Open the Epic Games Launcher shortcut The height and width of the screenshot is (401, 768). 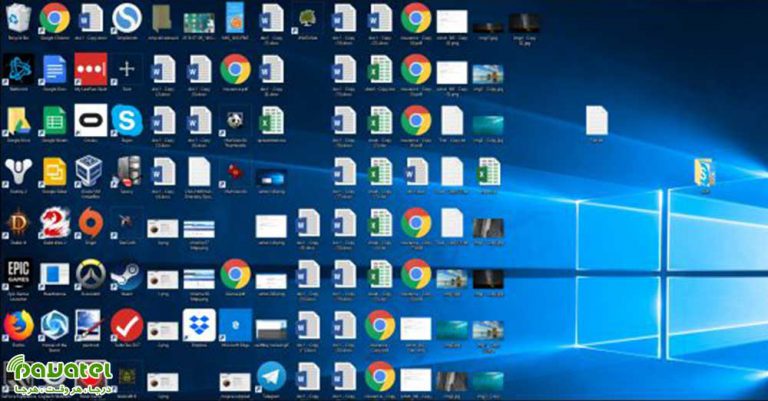coord(18,274)
